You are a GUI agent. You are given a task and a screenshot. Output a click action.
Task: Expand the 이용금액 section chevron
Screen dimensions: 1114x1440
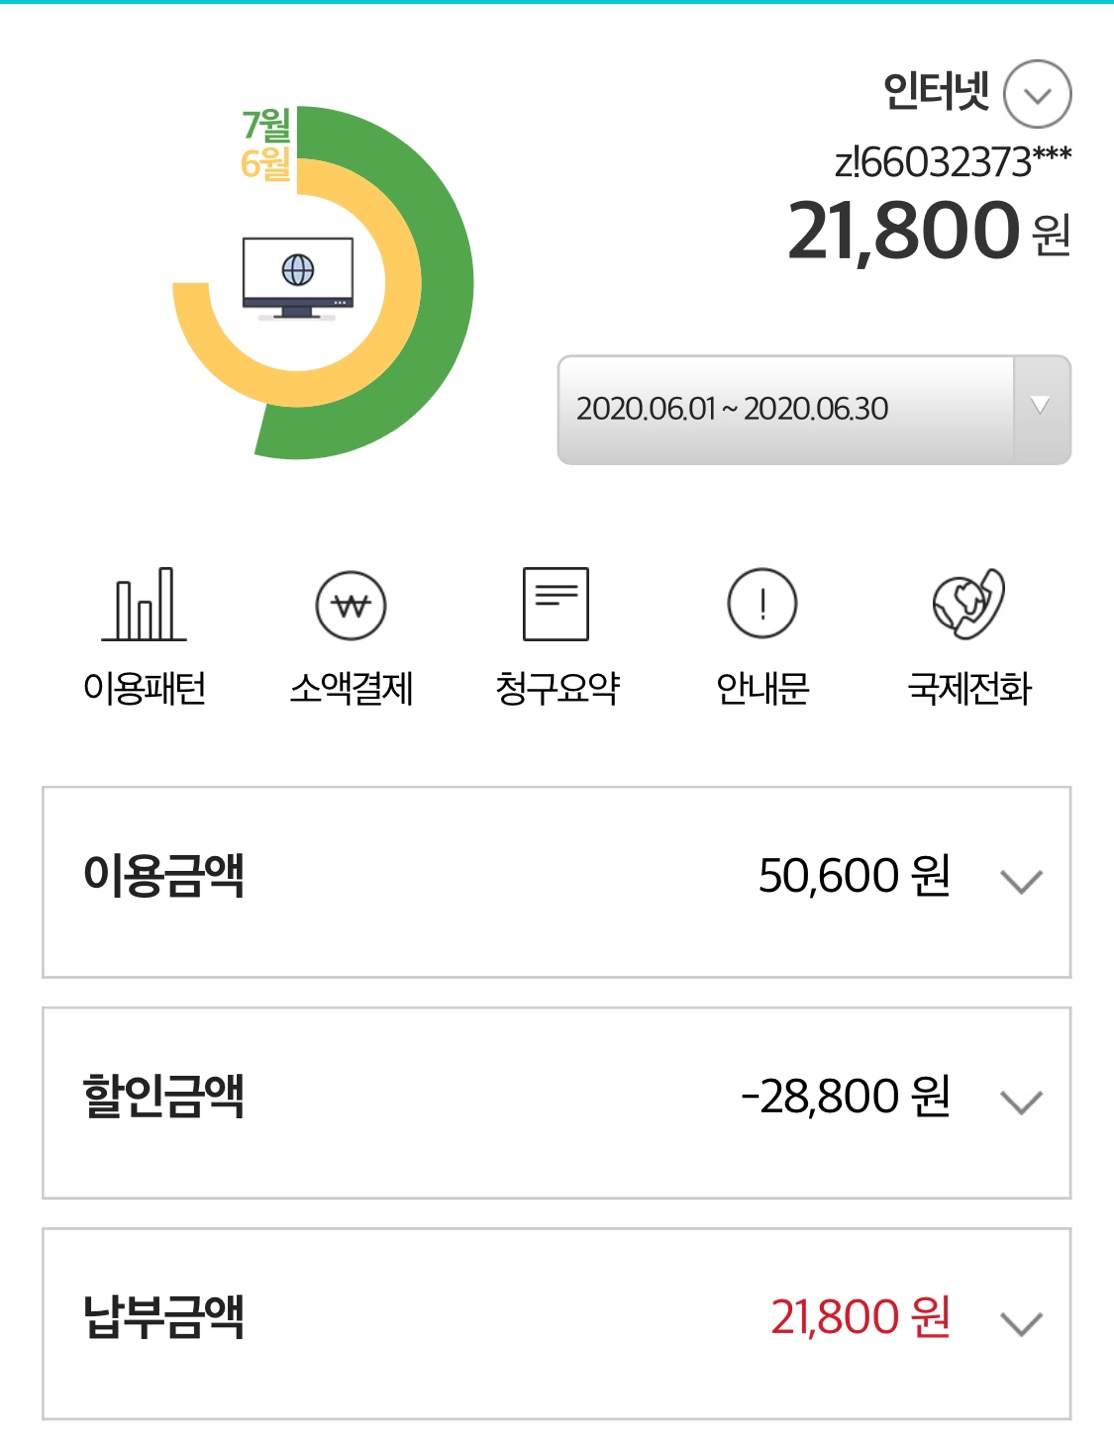tap(1021, 881)
